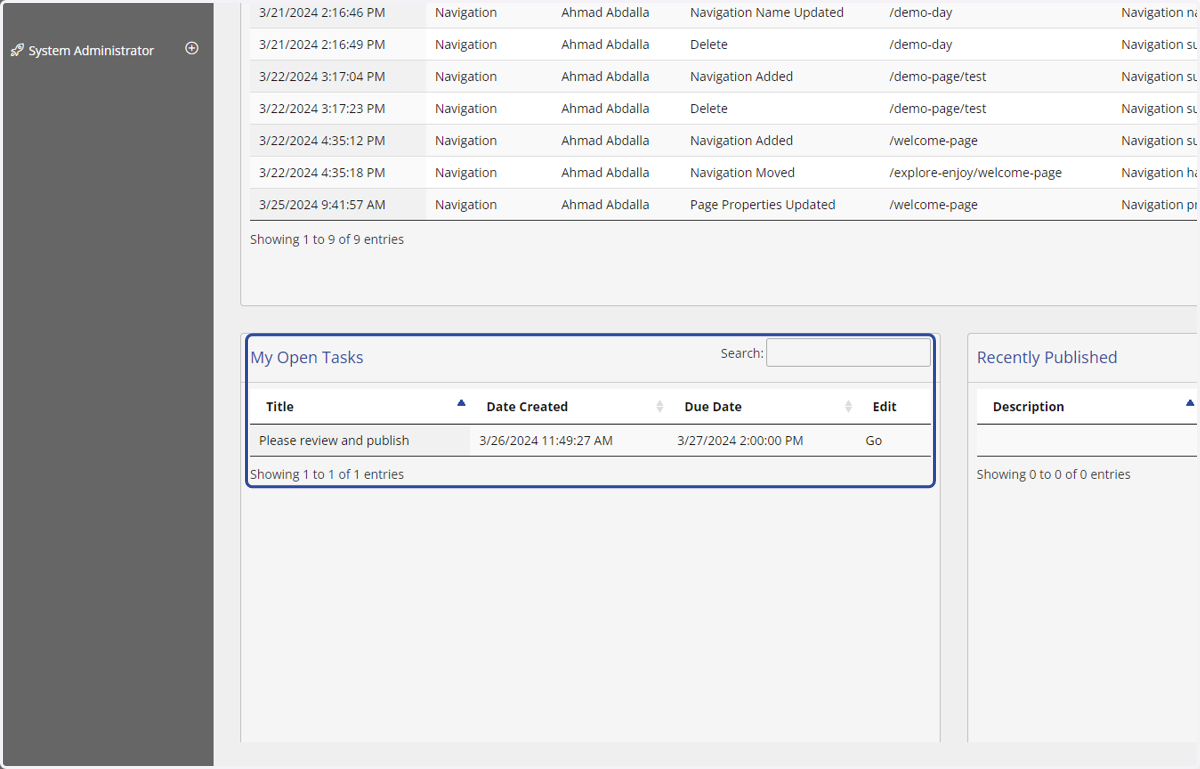1200x769 pixels.
Task: Select the Navigation Name Updated cell
Action: pyautogui.click(x=767, y=12)
